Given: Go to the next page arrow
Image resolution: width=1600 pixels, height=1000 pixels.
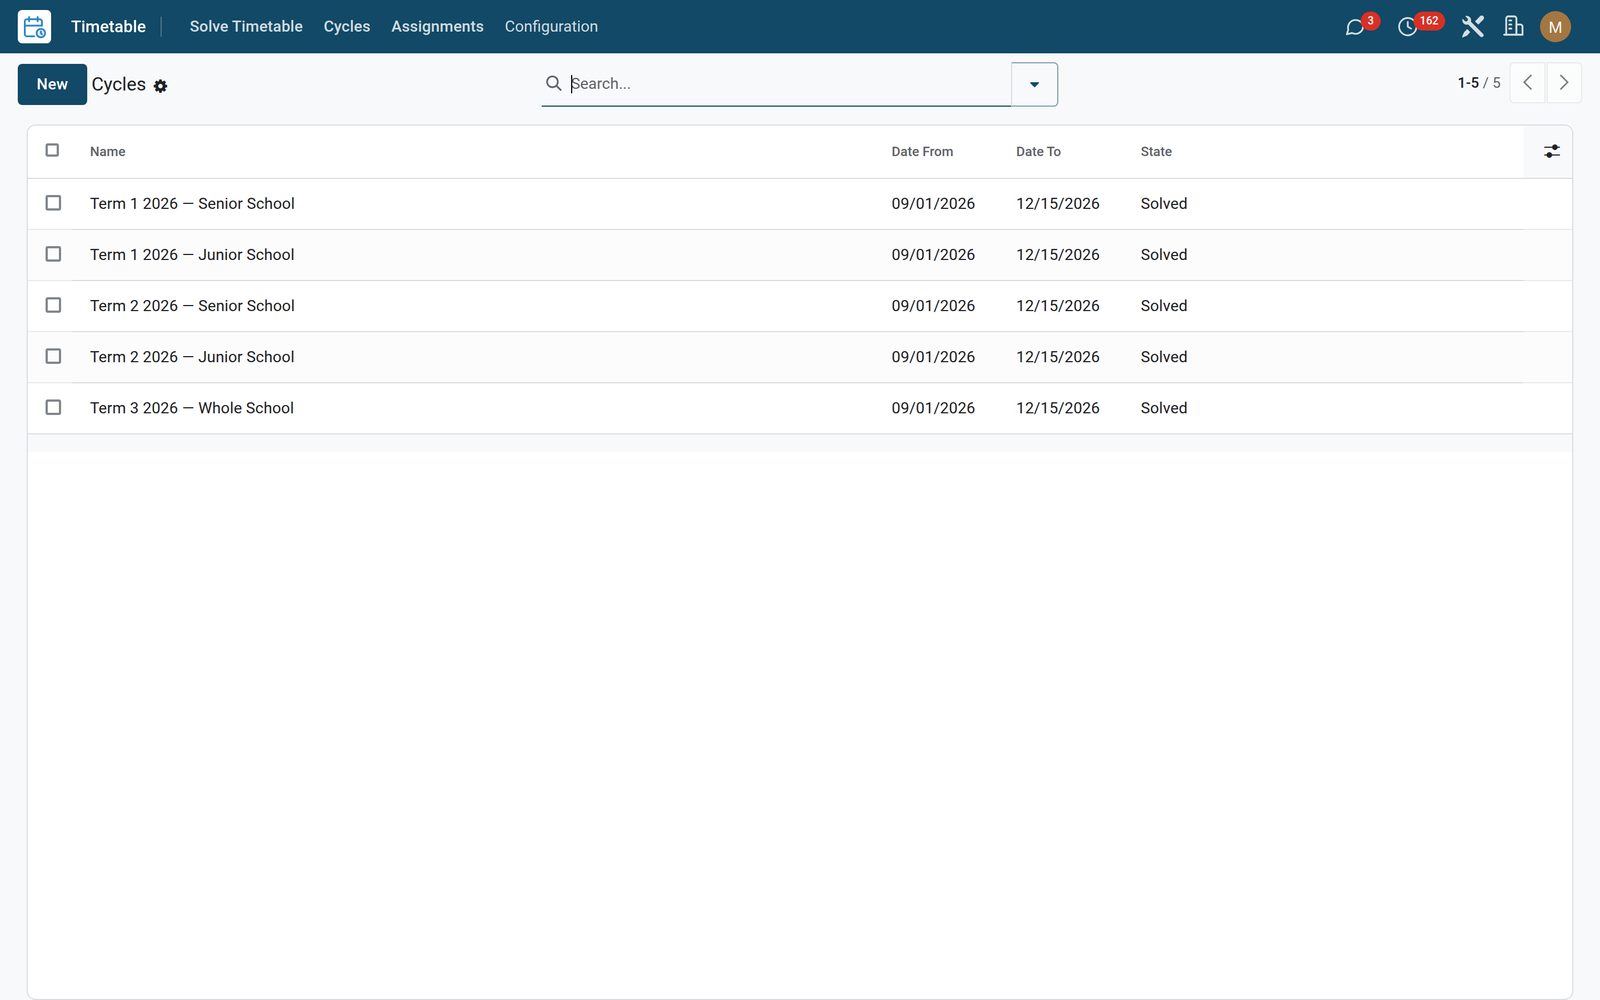Looking at the screenshot, I should pos(1564,83).
